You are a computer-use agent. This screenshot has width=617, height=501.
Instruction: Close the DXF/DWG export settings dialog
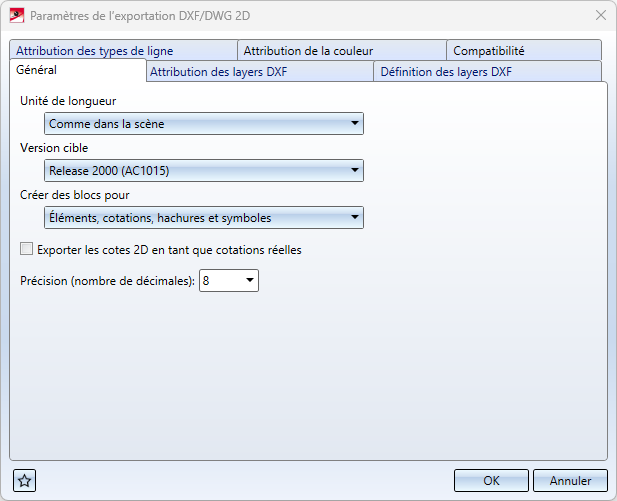tap(600, 15)
